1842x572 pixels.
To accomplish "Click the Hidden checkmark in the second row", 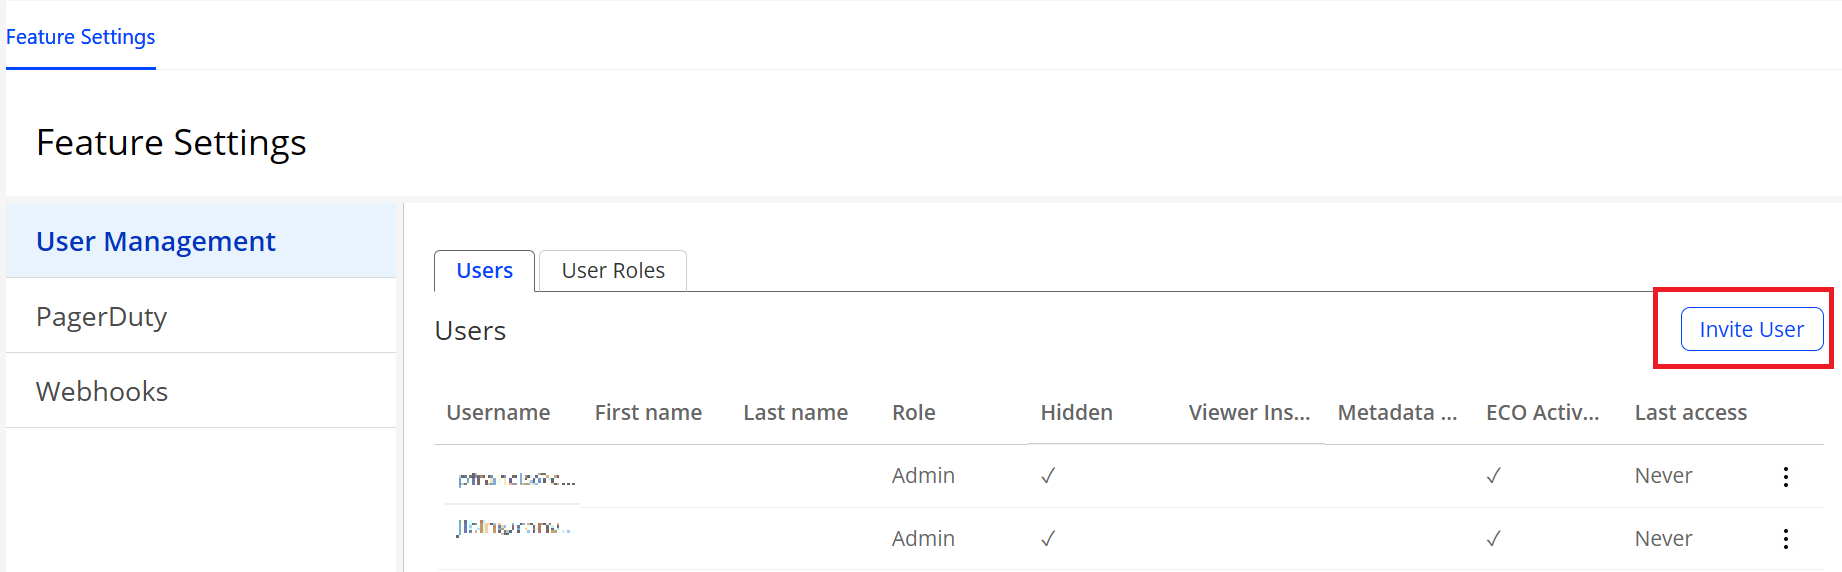I will pyautogui.click(x=1048, y=539).
